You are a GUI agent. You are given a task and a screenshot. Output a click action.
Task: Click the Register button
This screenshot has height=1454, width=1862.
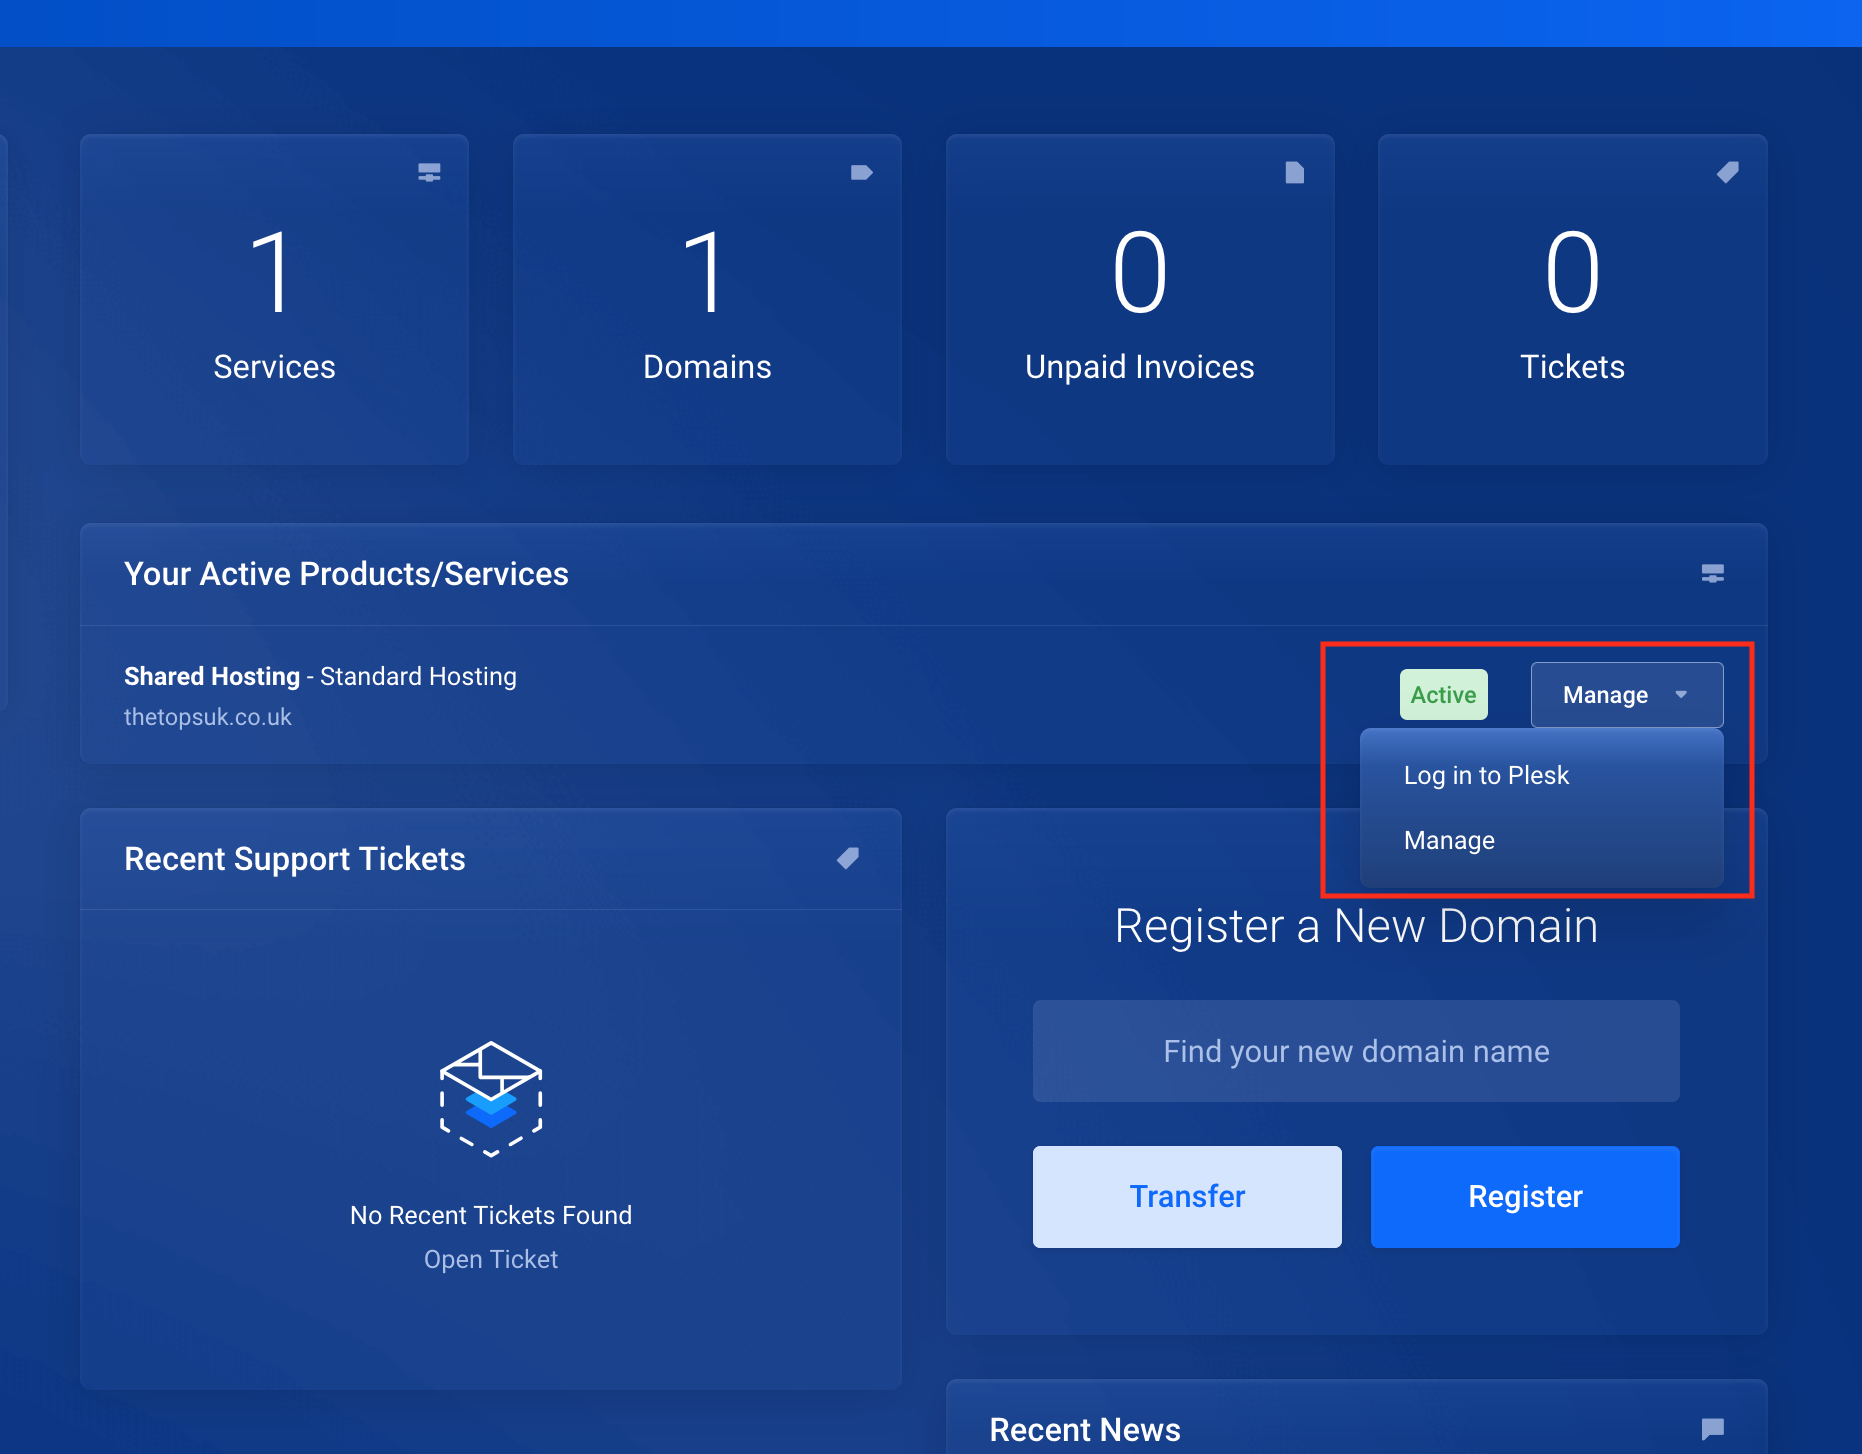pyautogui.click(x=1525, y=1196)
